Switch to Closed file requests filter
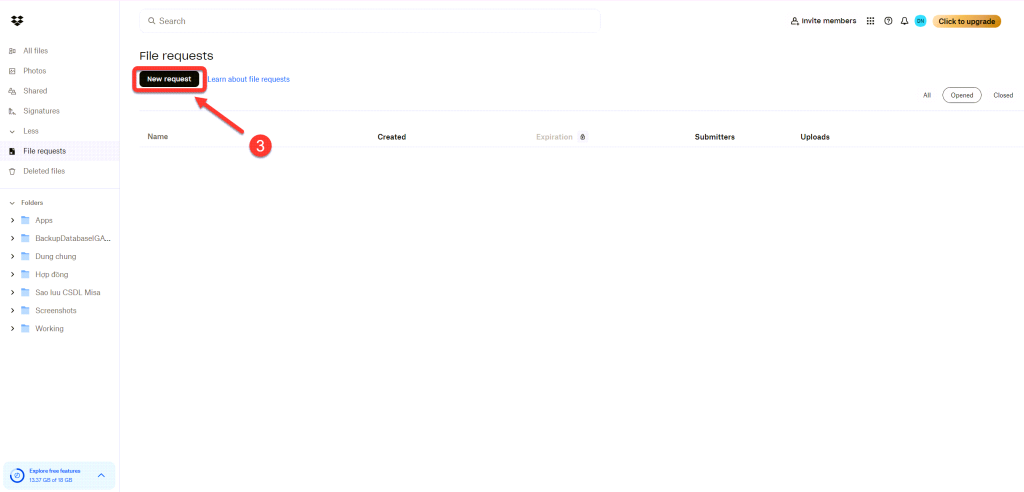1024x492 pixels. [x=1003, y=95]
